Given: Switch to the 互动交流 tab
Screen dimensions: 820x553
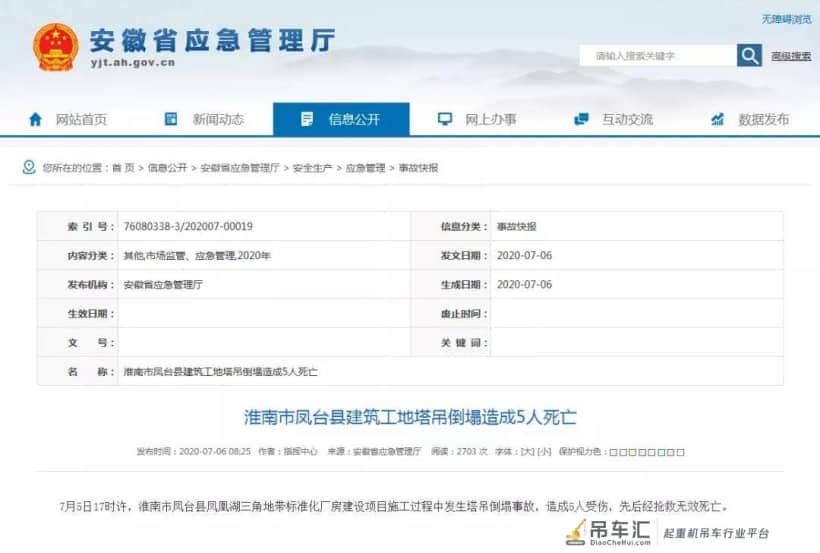Looking at the screenshot, I should click(614, 120).
